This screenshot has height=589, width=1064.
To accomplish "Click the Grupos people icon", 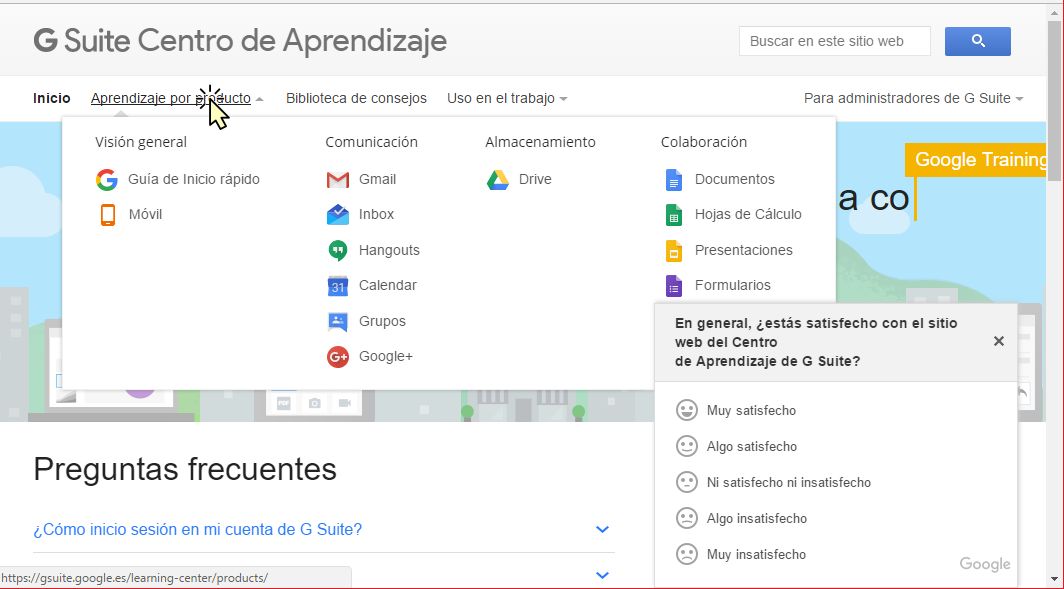I will pos(337,321).
